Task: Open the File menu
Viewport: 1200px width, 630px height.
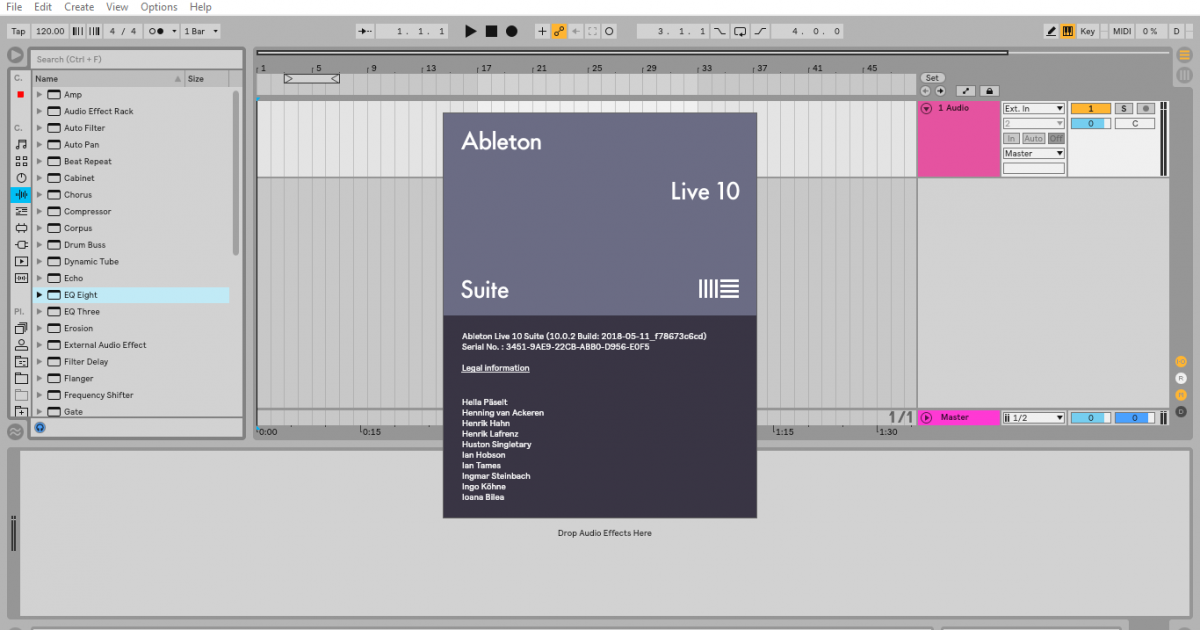Action: click(14, 7)
